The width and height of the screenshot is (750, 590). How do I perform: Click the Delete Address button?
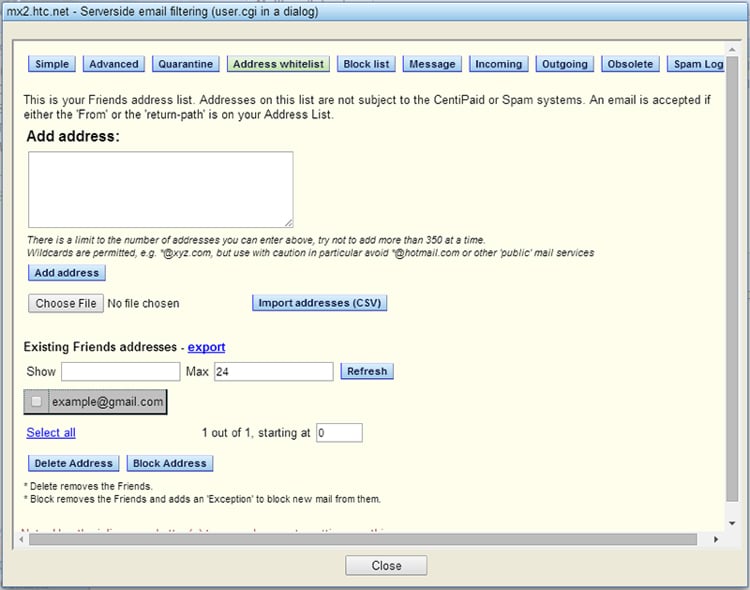point(74,463)
